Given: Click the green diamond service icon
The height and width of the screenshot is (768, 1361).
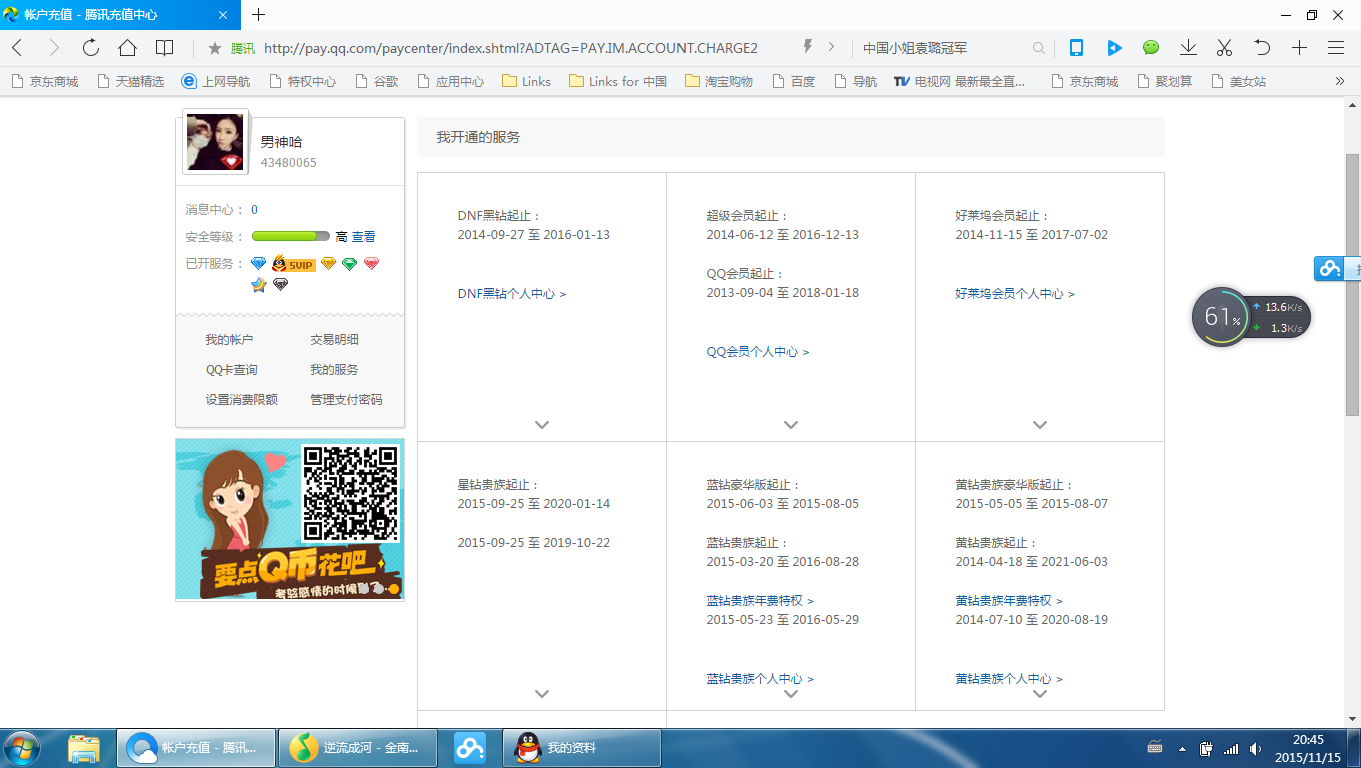Looking at the screenshot, I should pos(349,263).
